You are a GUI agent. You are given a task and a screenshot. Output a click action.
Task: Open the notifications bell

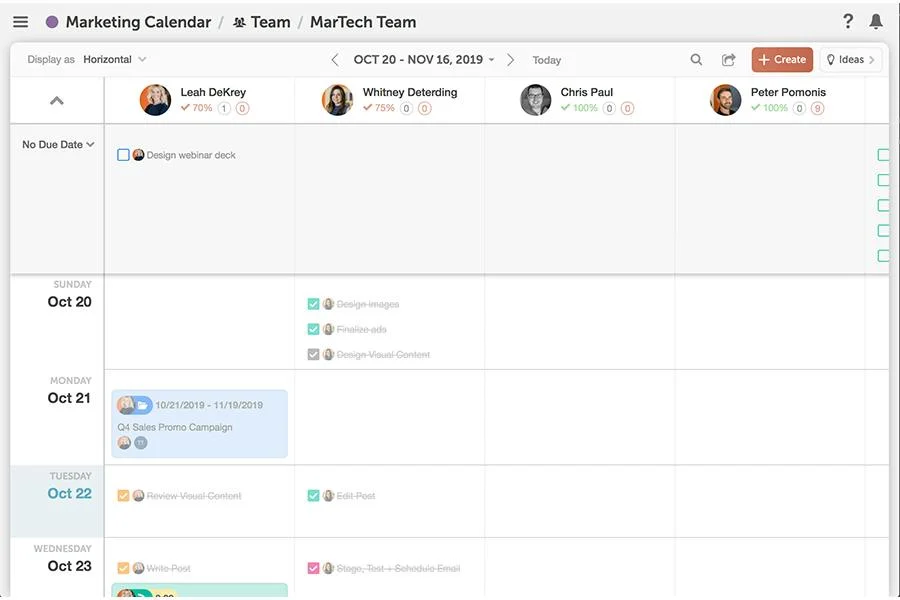click(x=876, y=21)
